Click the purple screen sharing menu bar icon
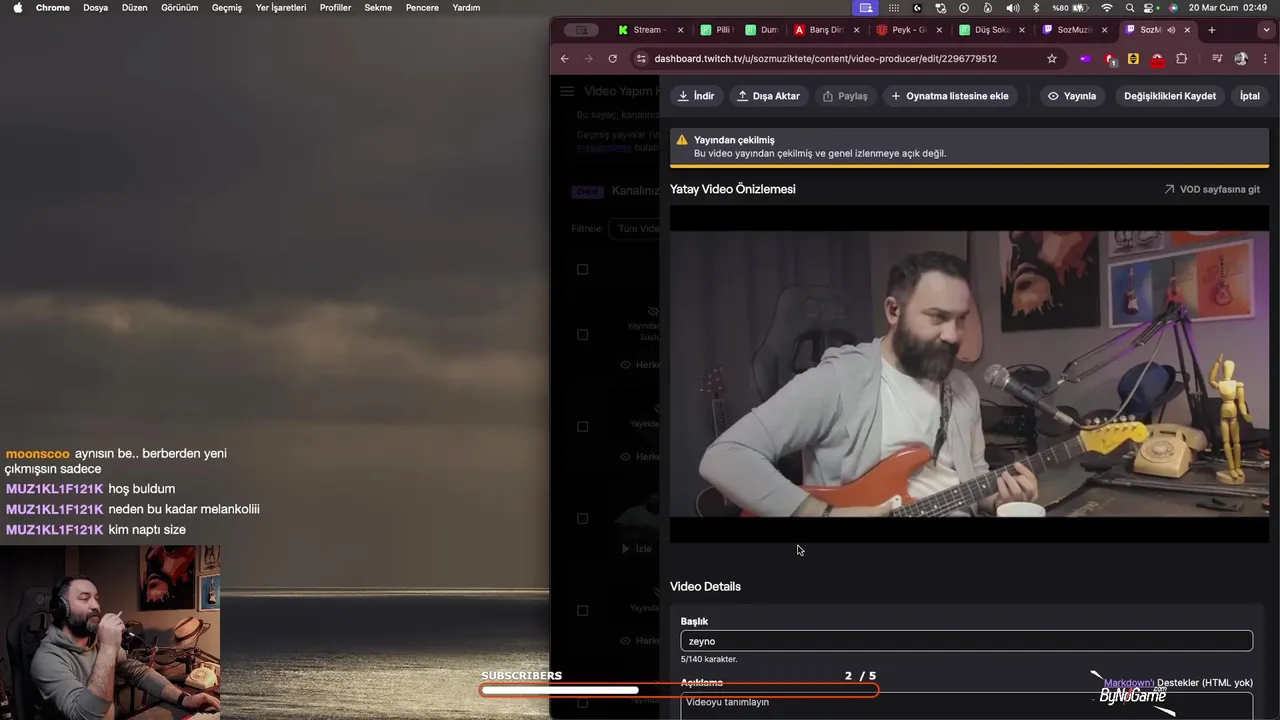This screenshot has width=1280, height=720. (x=866, y=8)
